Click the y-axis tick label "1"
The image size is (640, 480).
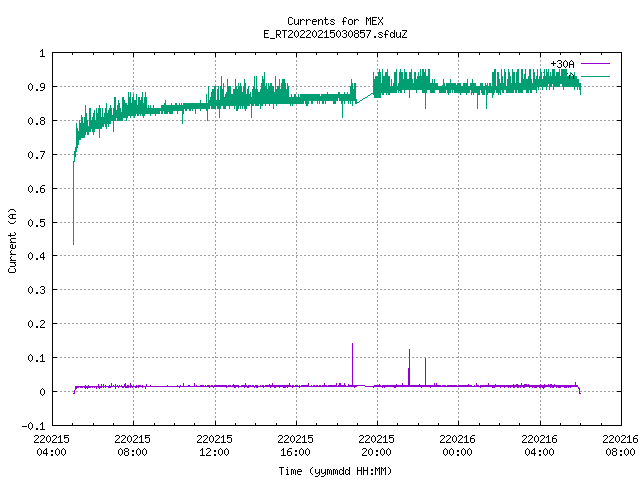point(42,53)
